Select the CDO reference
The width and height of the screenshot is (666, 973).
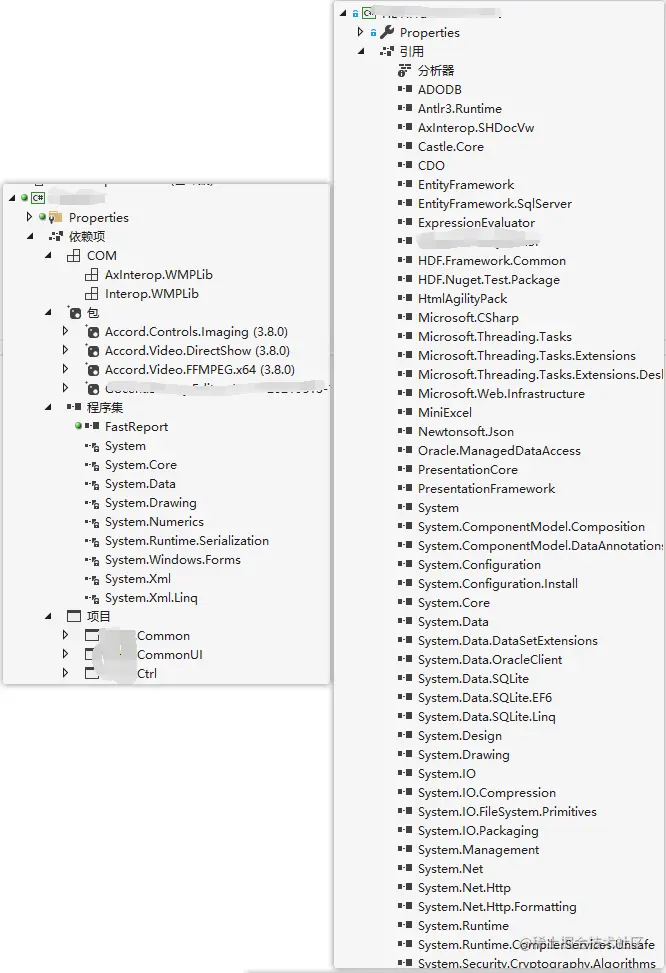tap(431, 165)
